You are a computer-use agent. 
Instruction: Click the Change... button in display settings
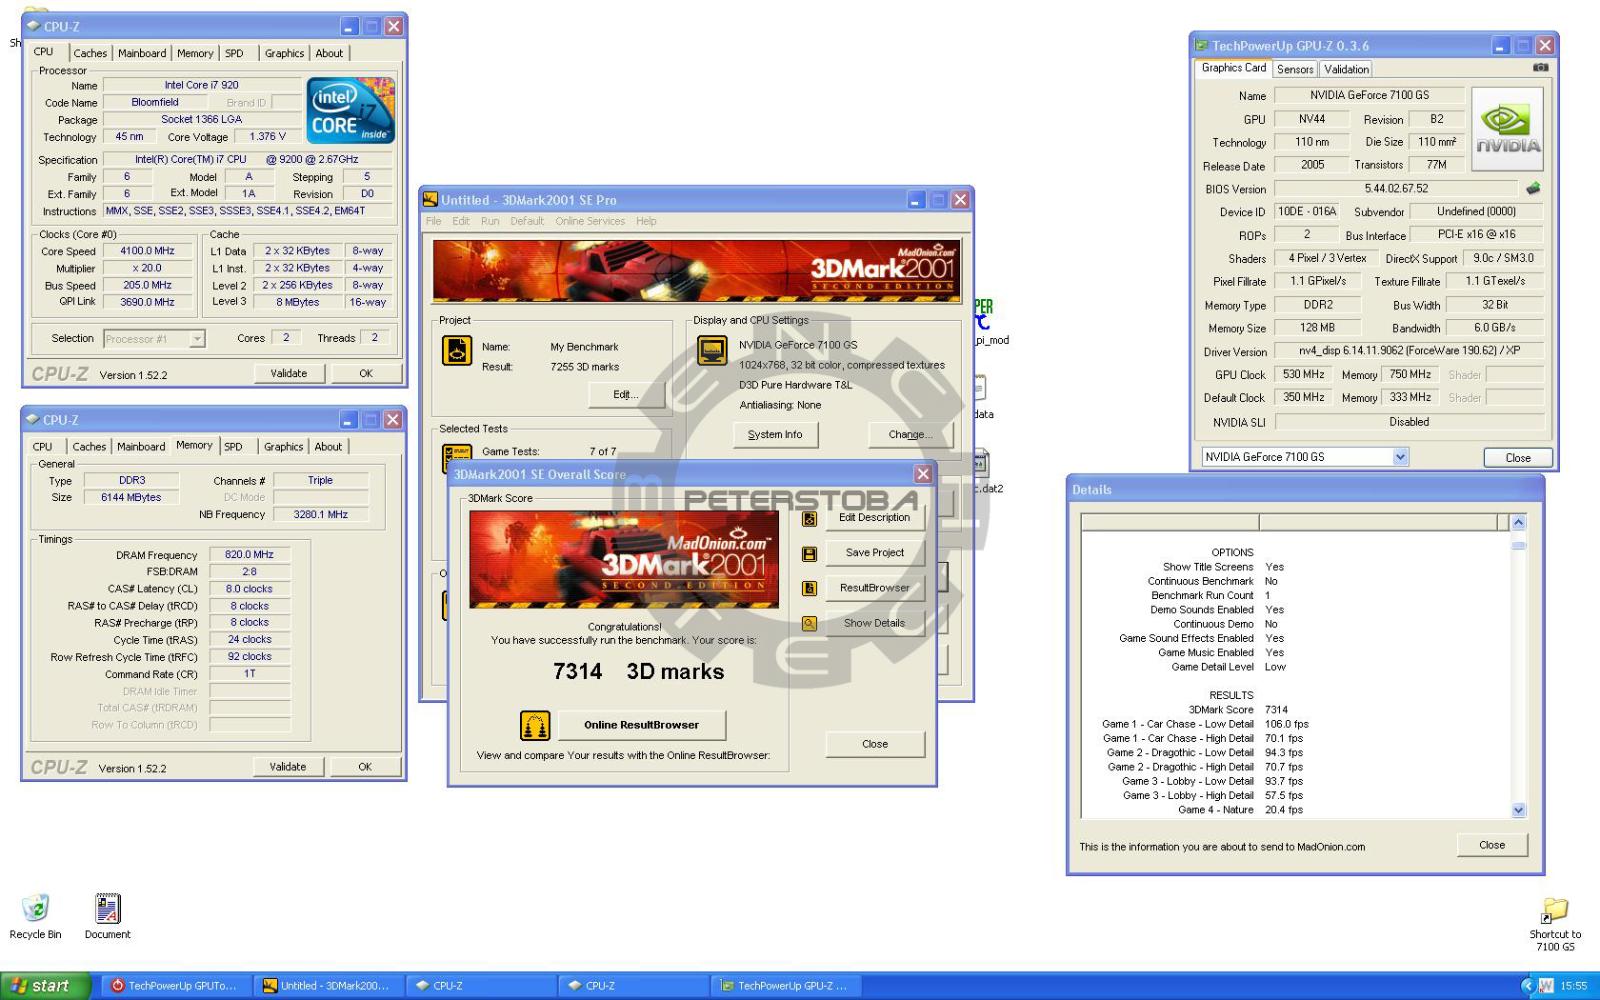[x=910, y=435]
